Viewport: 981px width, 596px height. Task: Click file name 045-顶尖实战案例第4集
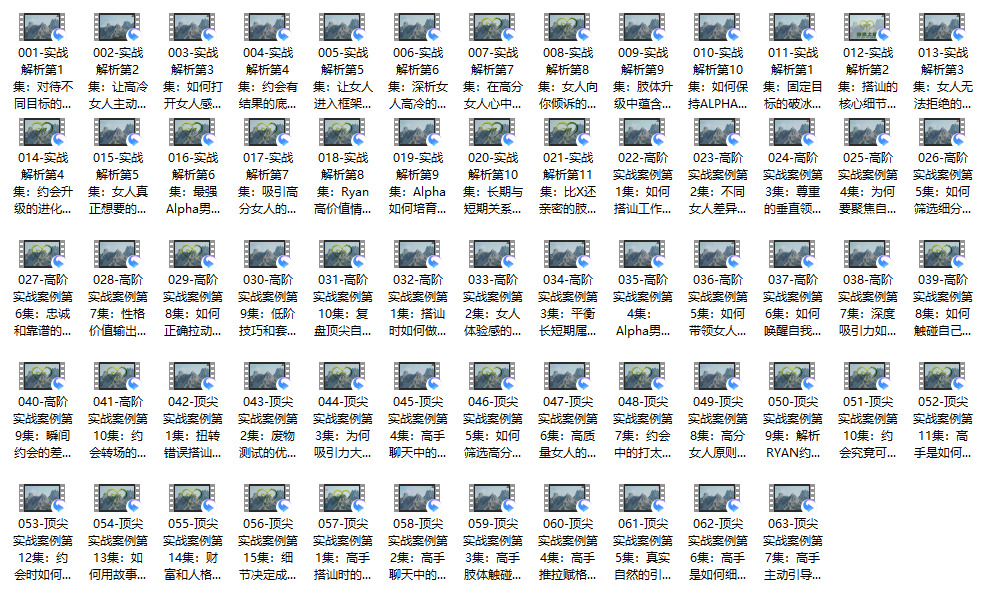point(418,427)
